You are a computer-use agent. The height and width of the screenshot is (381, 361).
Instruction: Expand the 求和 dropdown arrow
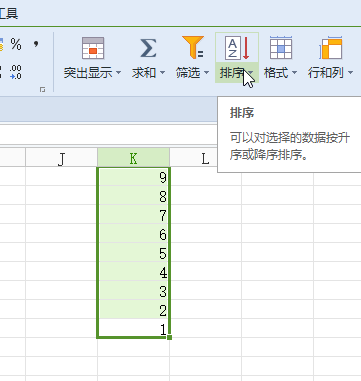(x=162, y=73)
